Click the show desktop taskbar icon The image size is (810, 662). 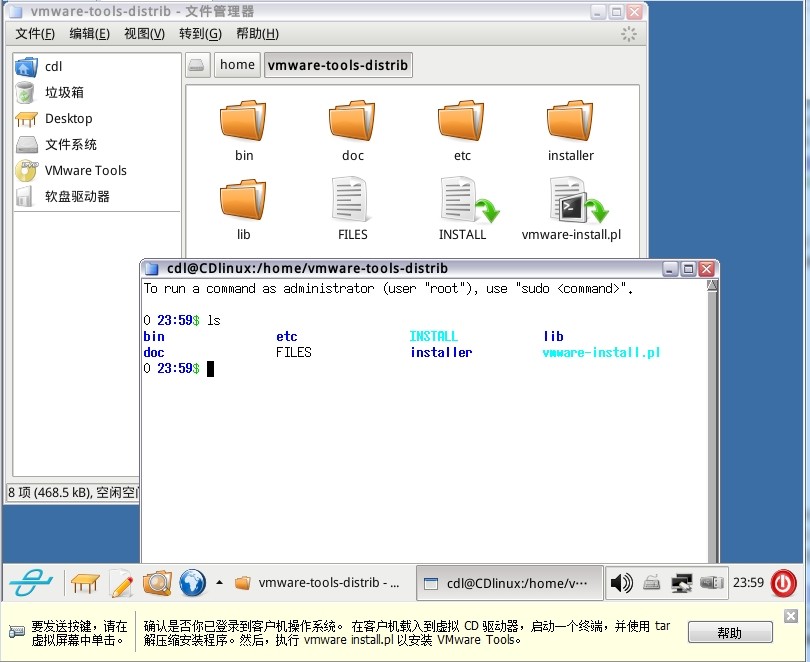pos(85,583)
